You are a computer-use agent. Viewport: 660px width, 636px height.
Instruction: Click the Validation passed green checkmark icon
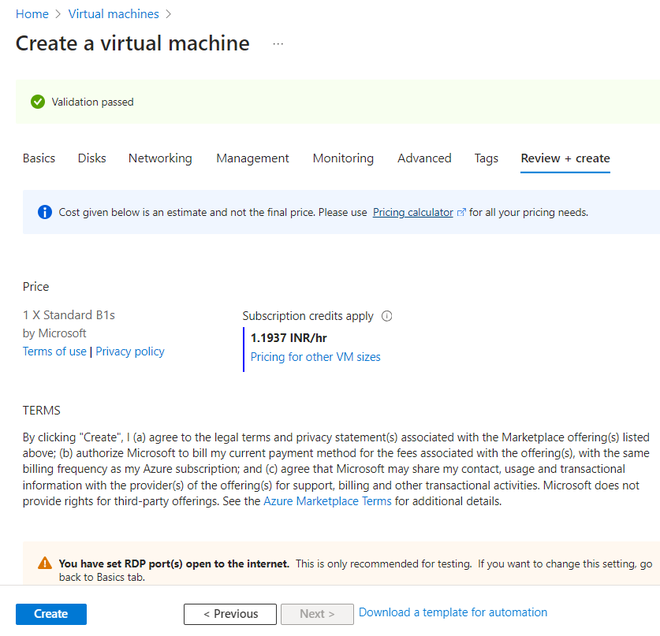pyautogui.click(x=38, y=102)
